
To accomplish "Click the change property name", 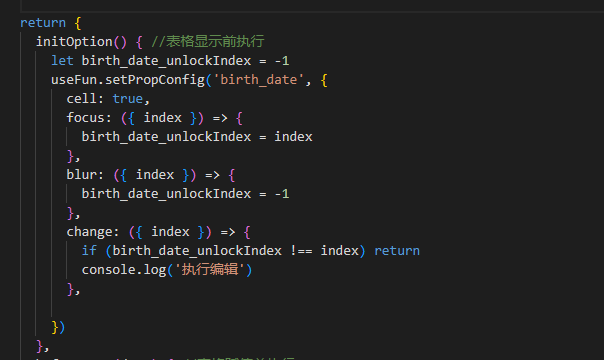I will (89, 232).
